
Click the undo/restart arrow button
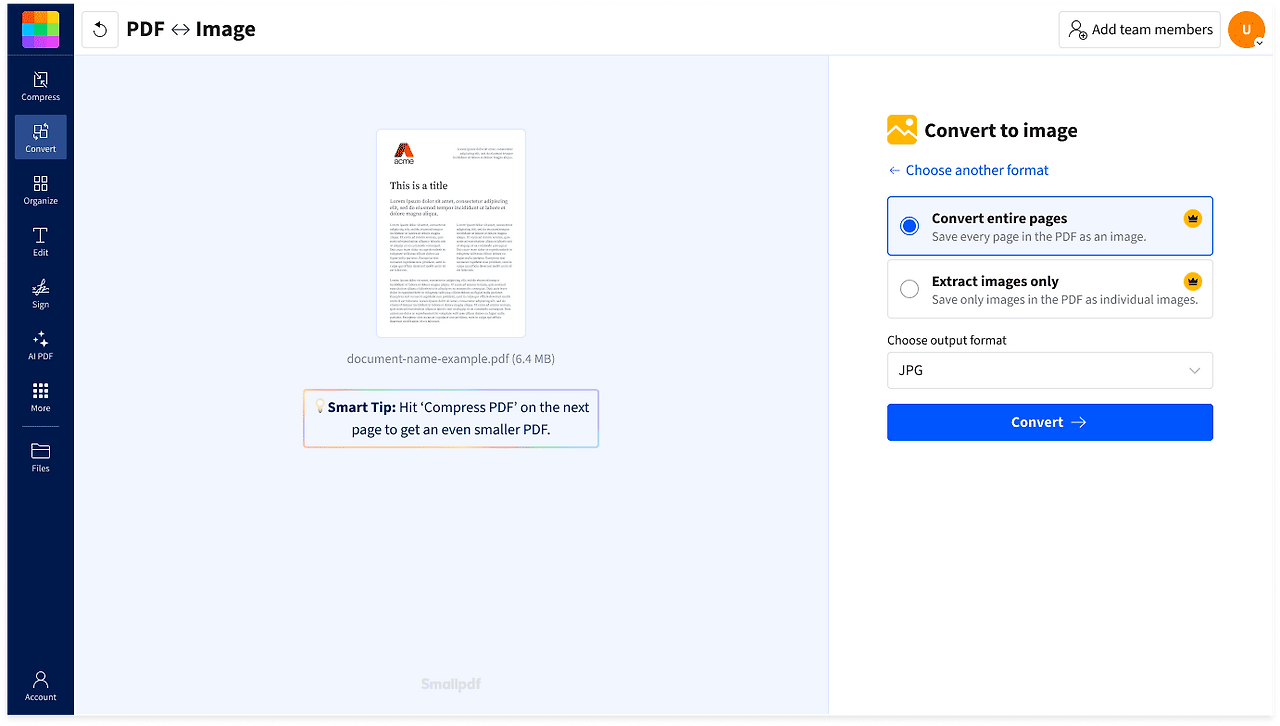click(100, 30)
